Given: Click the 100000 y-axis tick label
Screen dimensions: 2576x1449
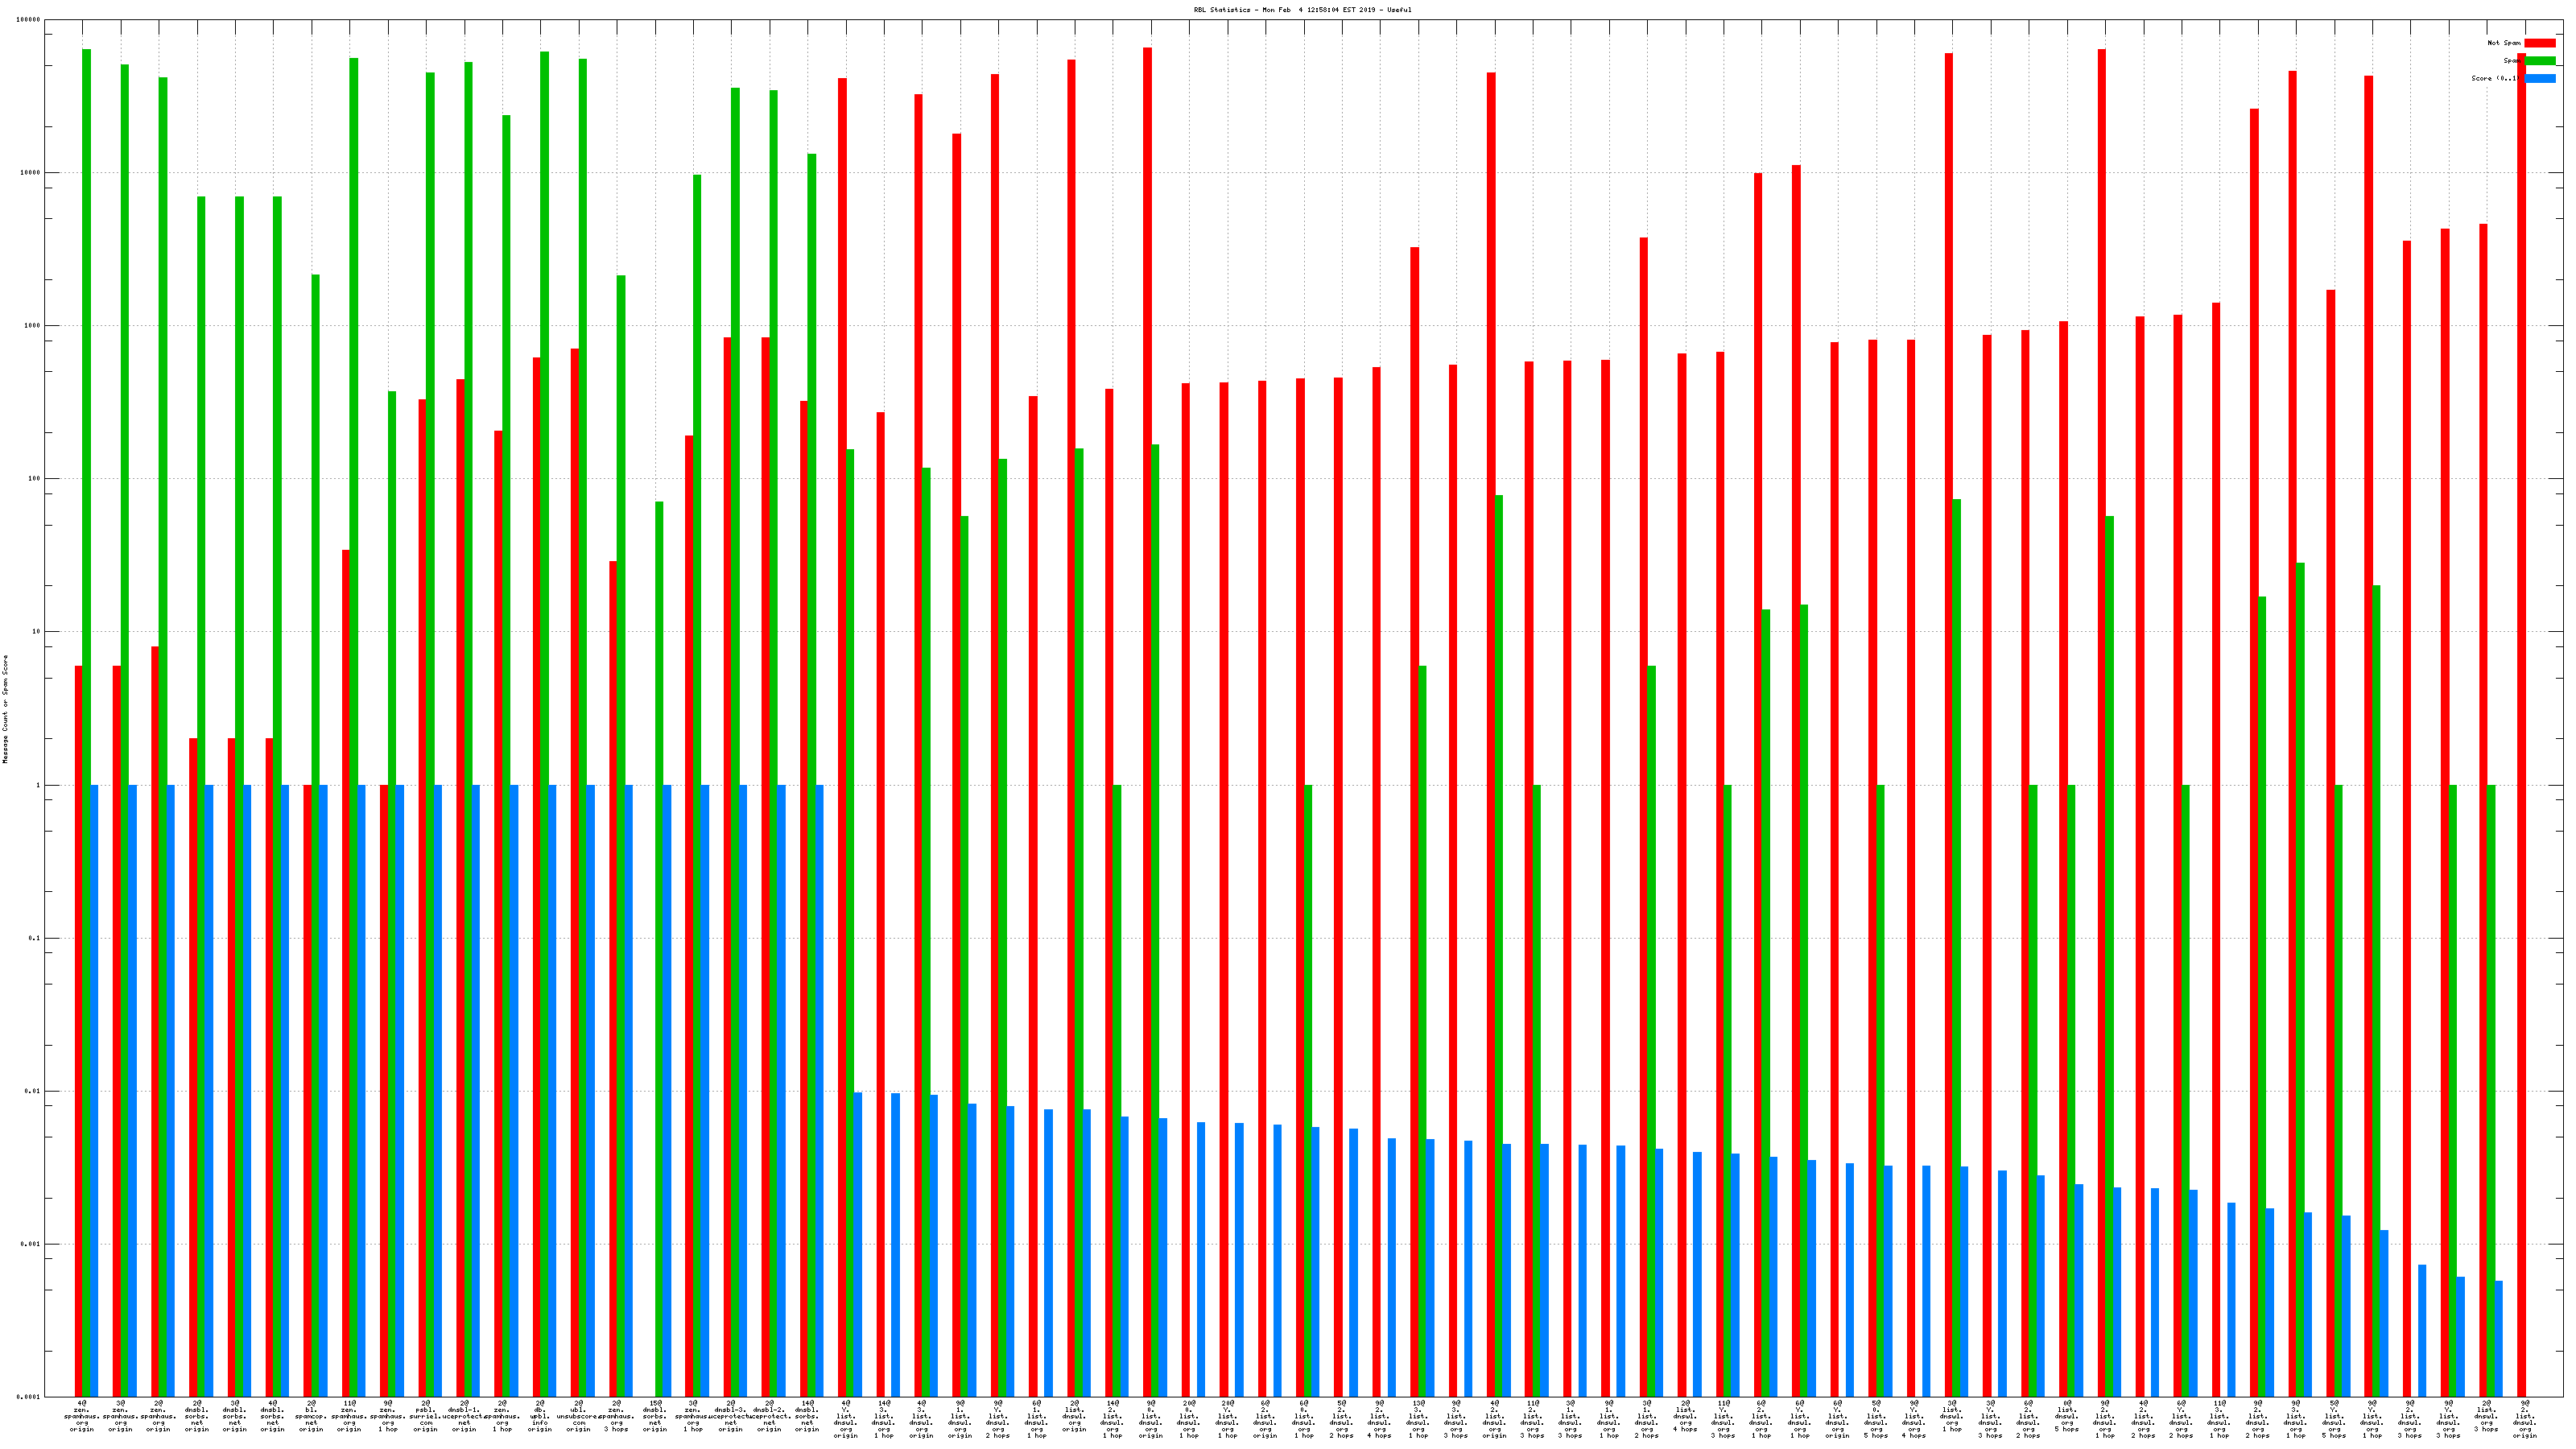Looking at the screenshot, I should tap(29, 20).
